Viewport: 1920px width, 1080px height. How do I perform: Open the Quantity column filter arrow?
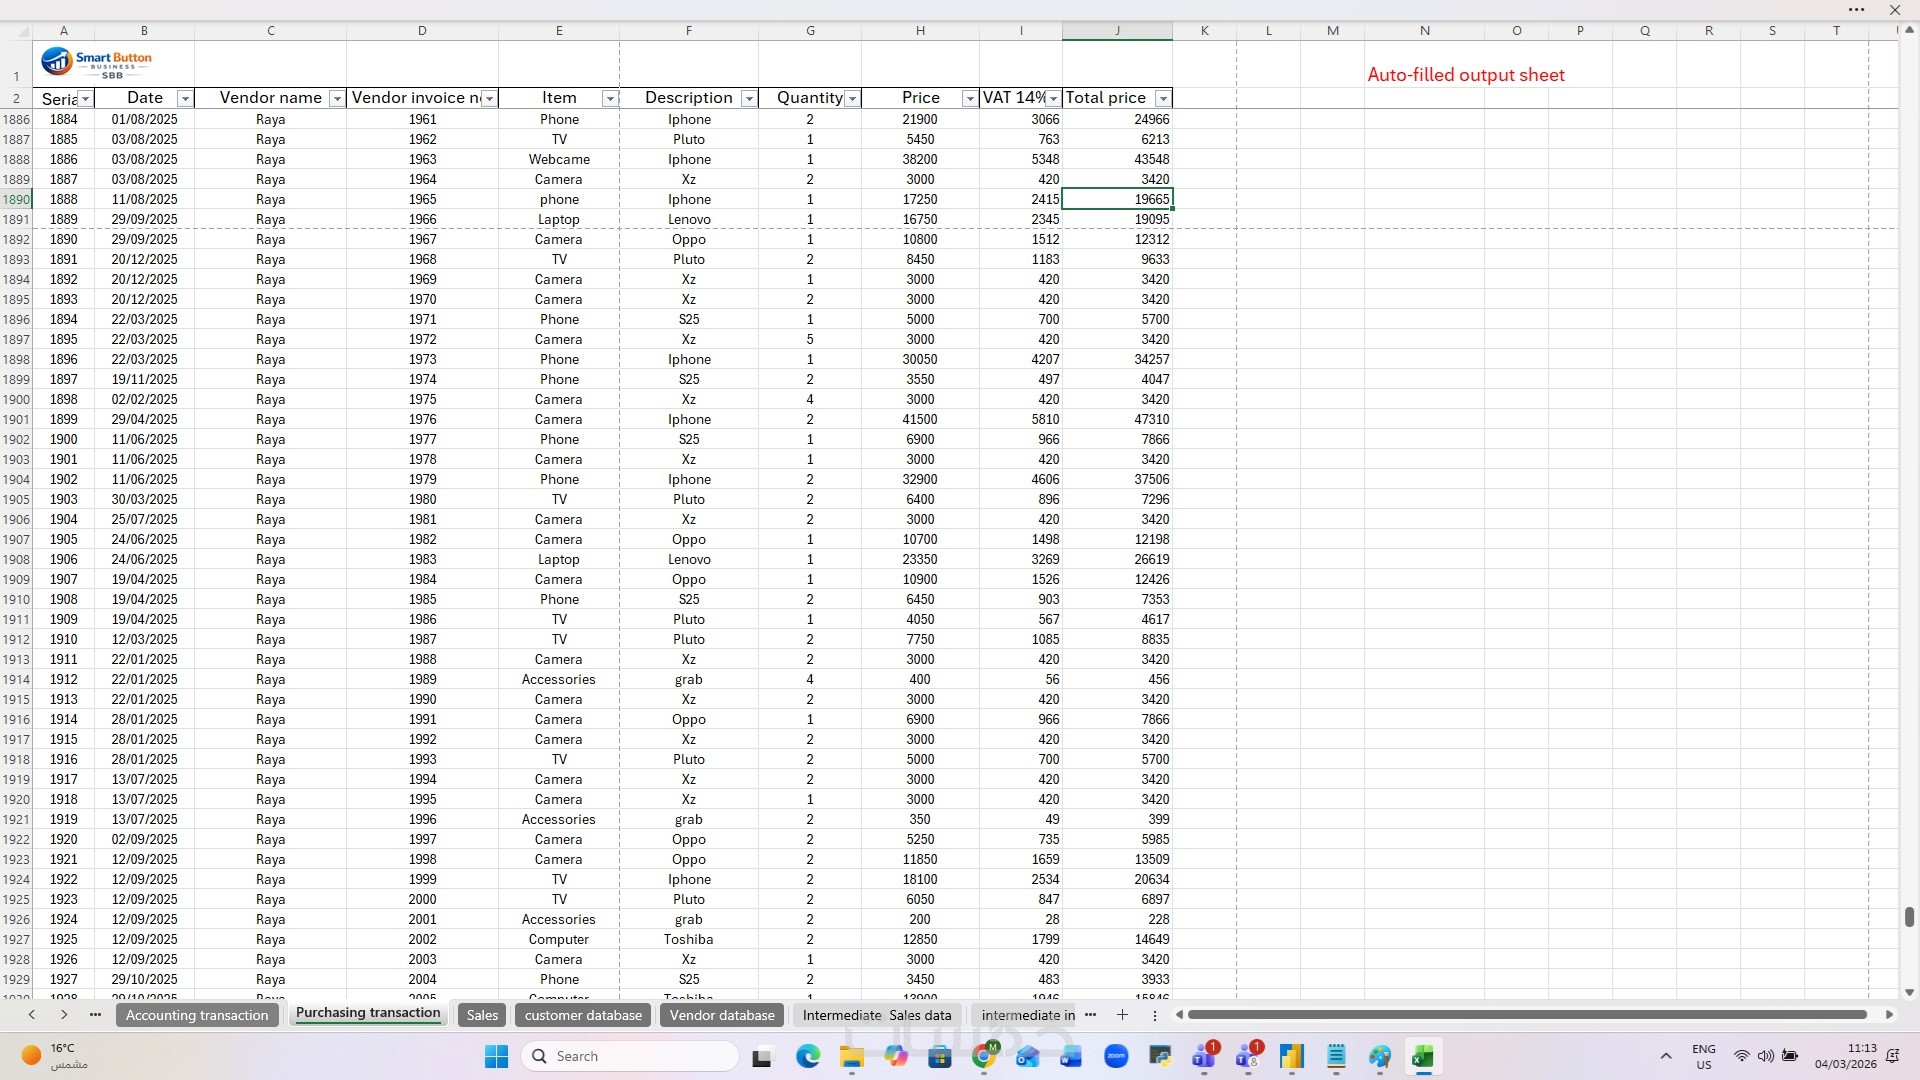pos(852,98)
